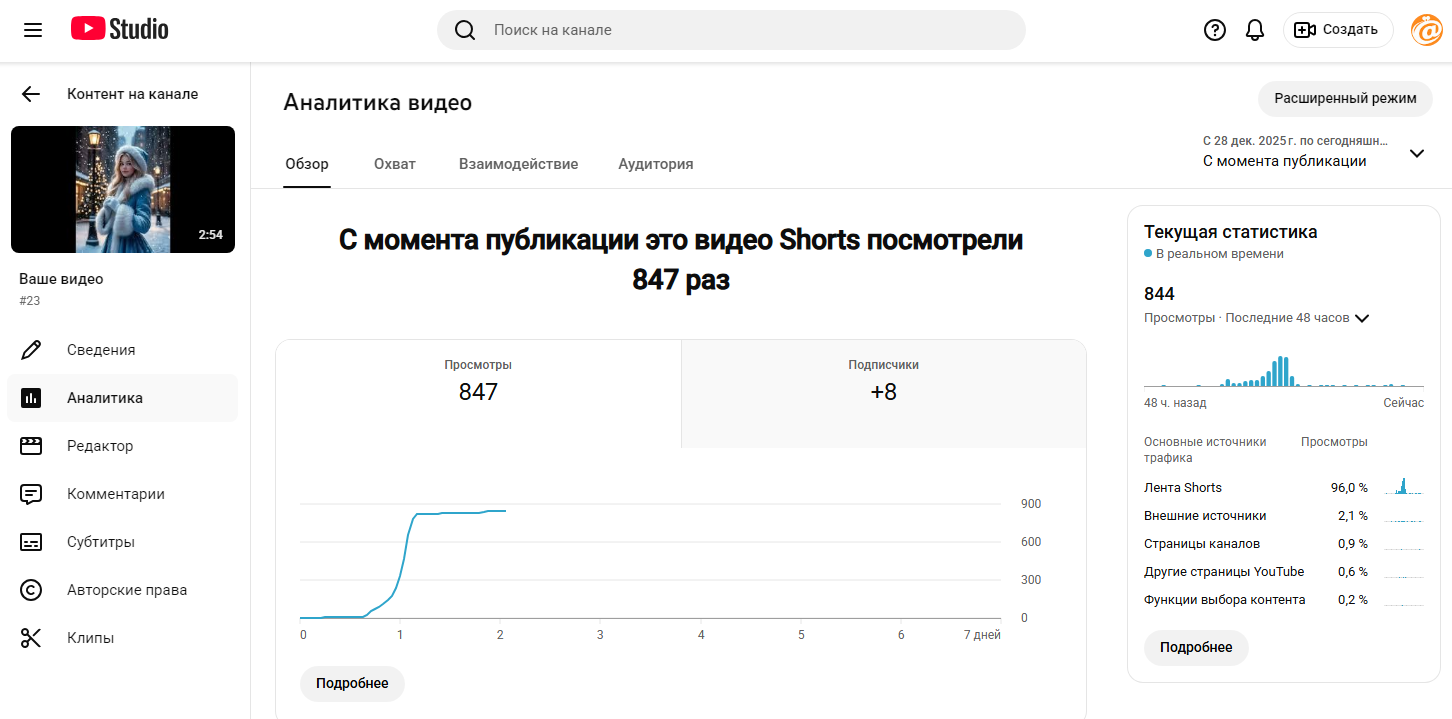
Task: Open Комментарии in the sidebar
Action: coord(115,494)
